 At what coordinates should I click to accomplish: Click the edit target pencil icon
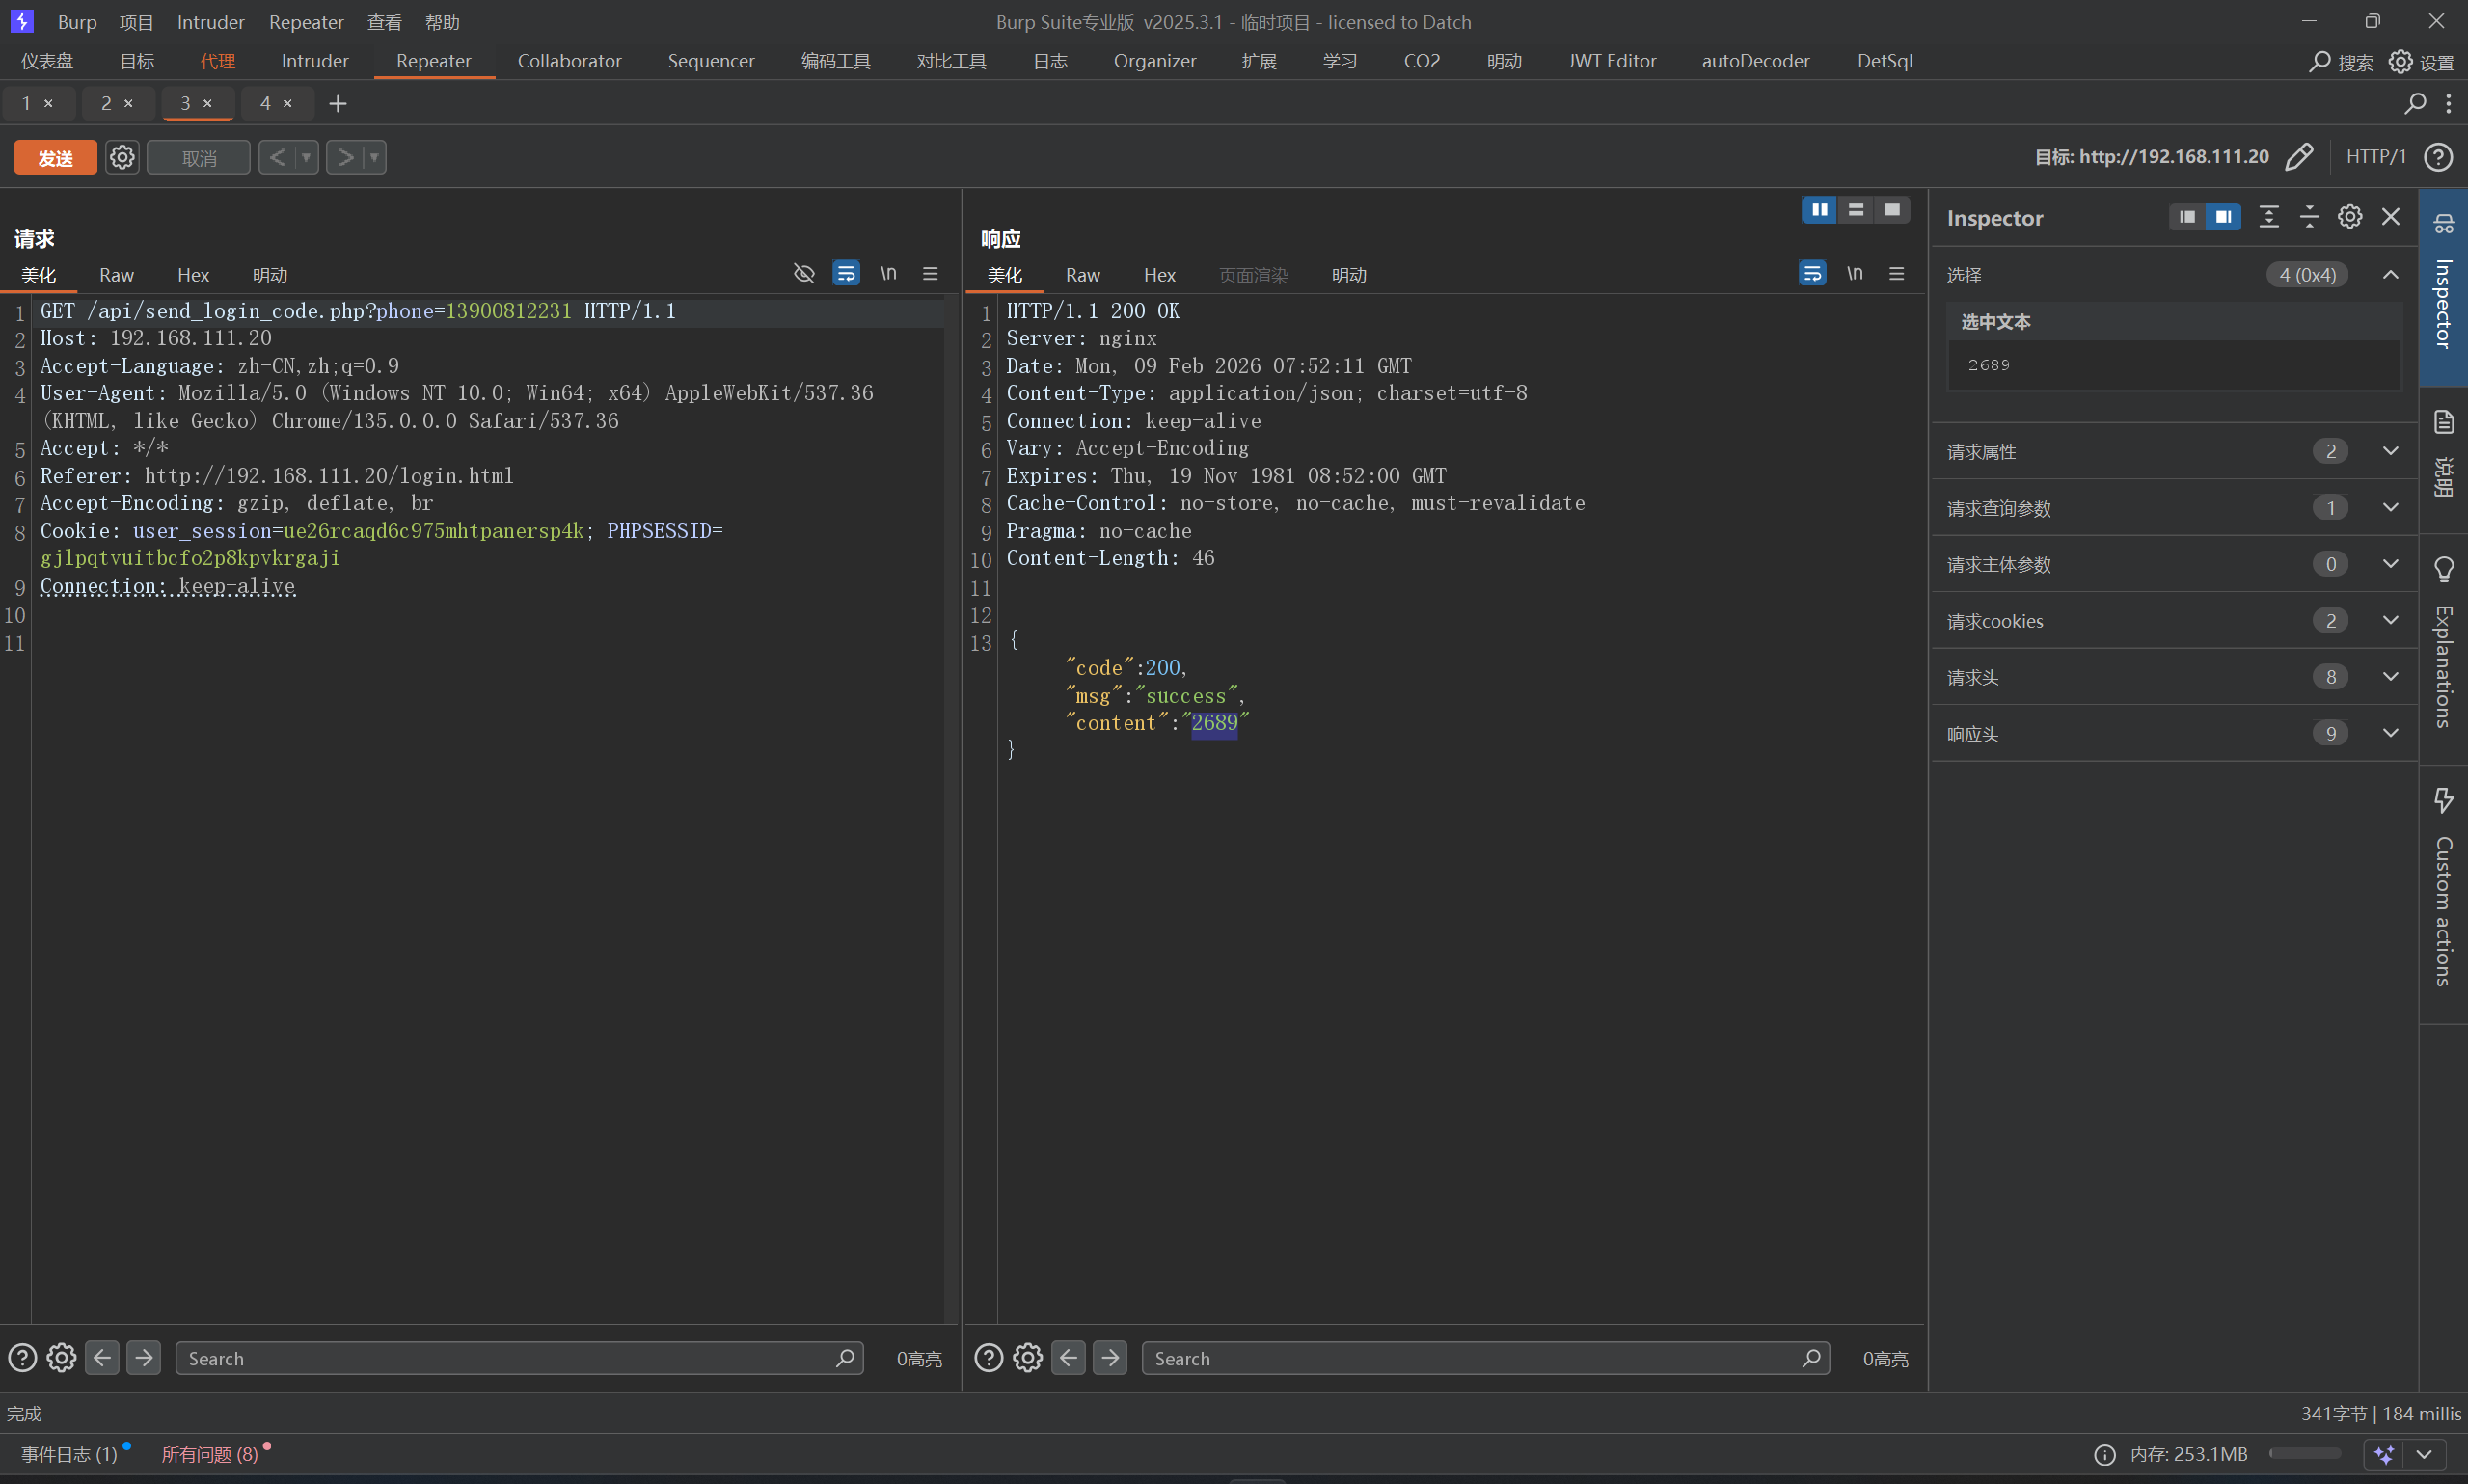click(2299, 157)
